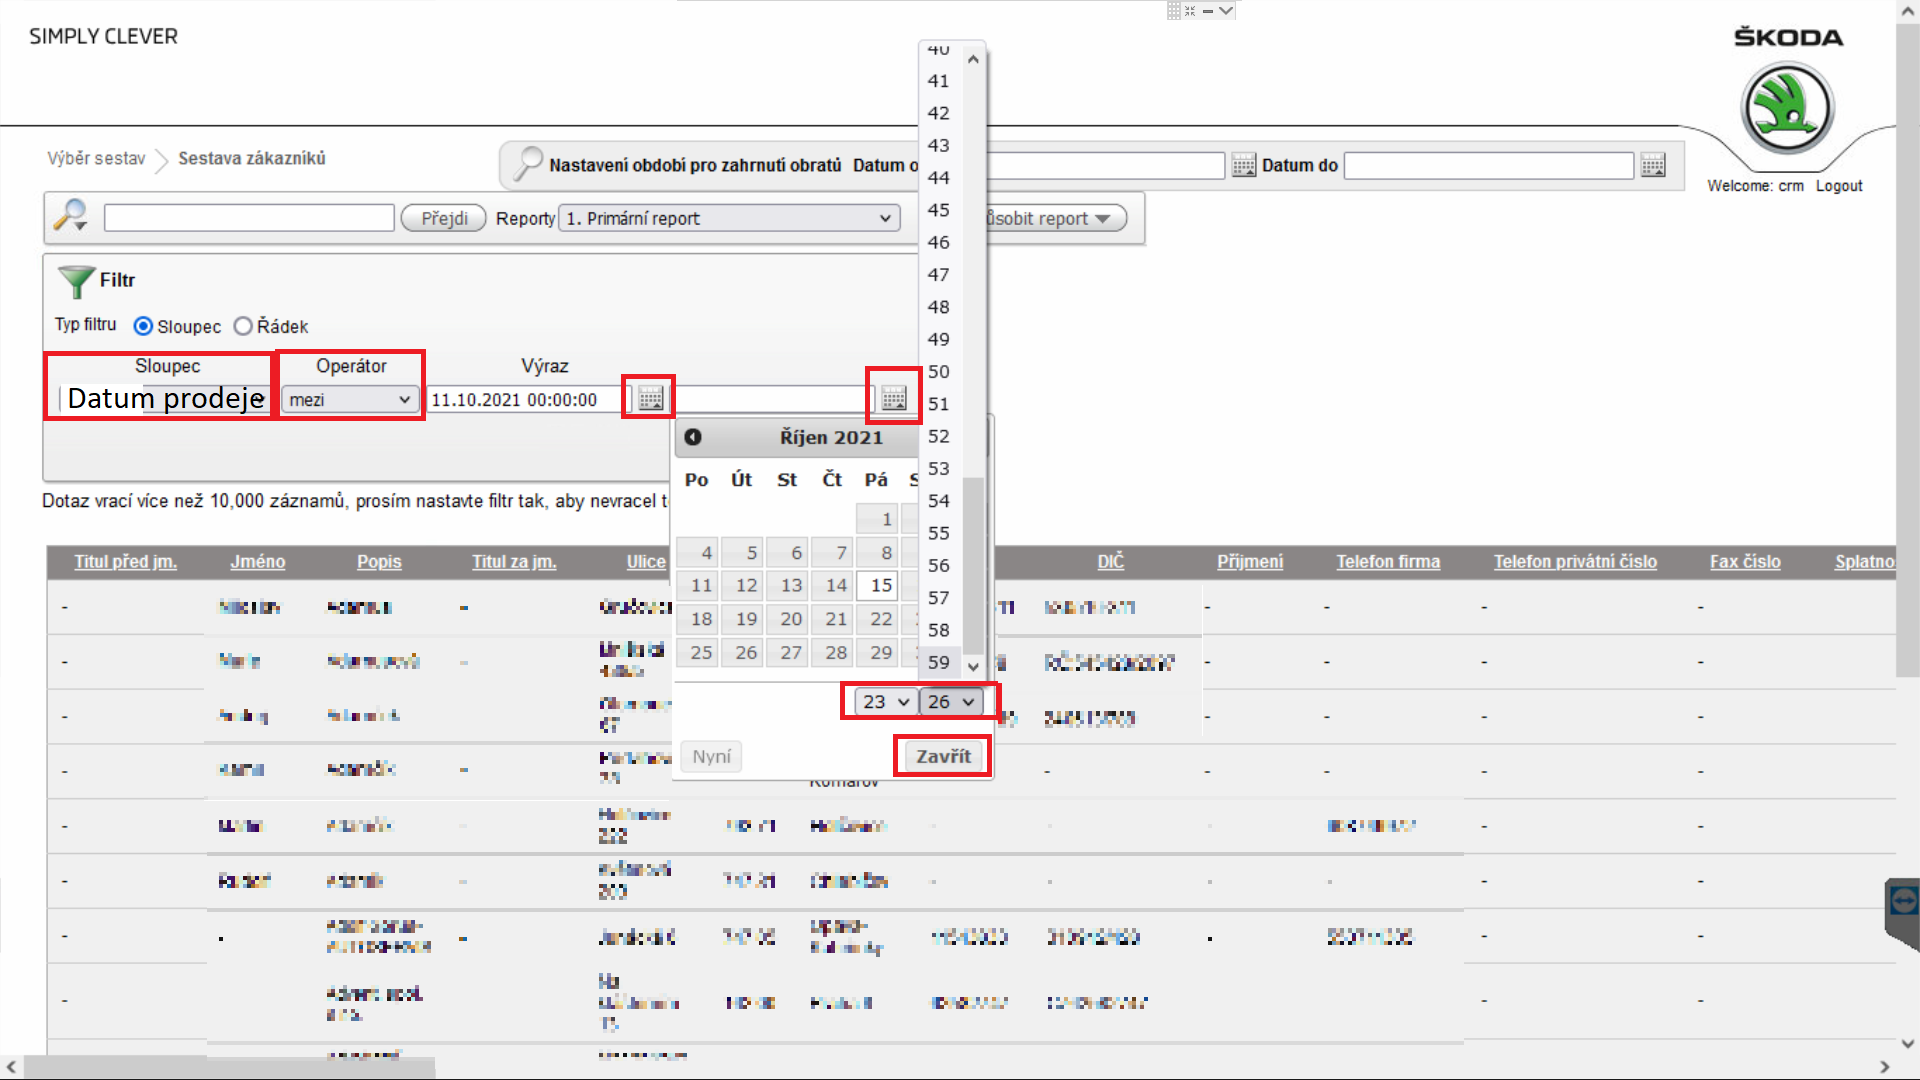Click calendar icon next to second Výraz field
The image size is (1920, 1080).
pyautogui.click(x=894, y=398)
